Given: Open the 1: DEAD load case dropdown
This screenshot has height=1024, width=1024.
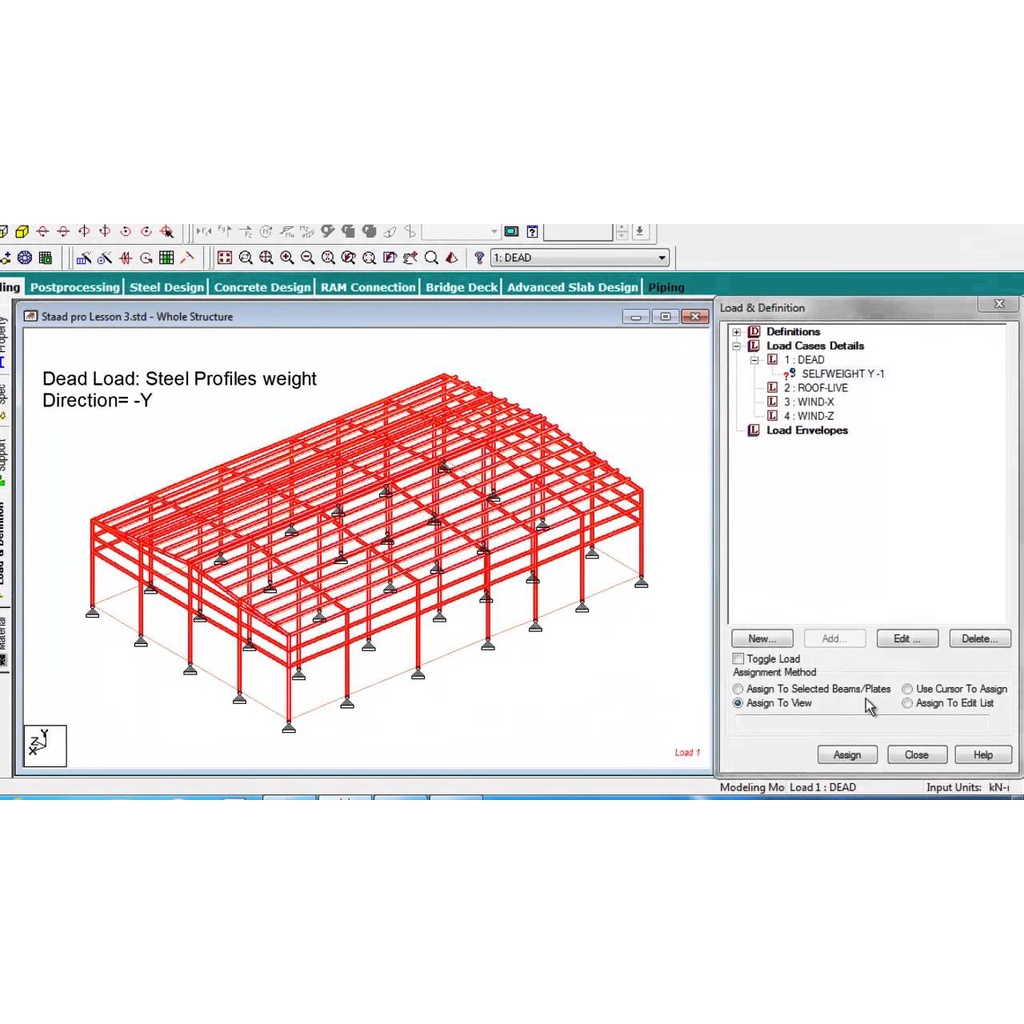Looking at the screenshot, I should (661, 258).
